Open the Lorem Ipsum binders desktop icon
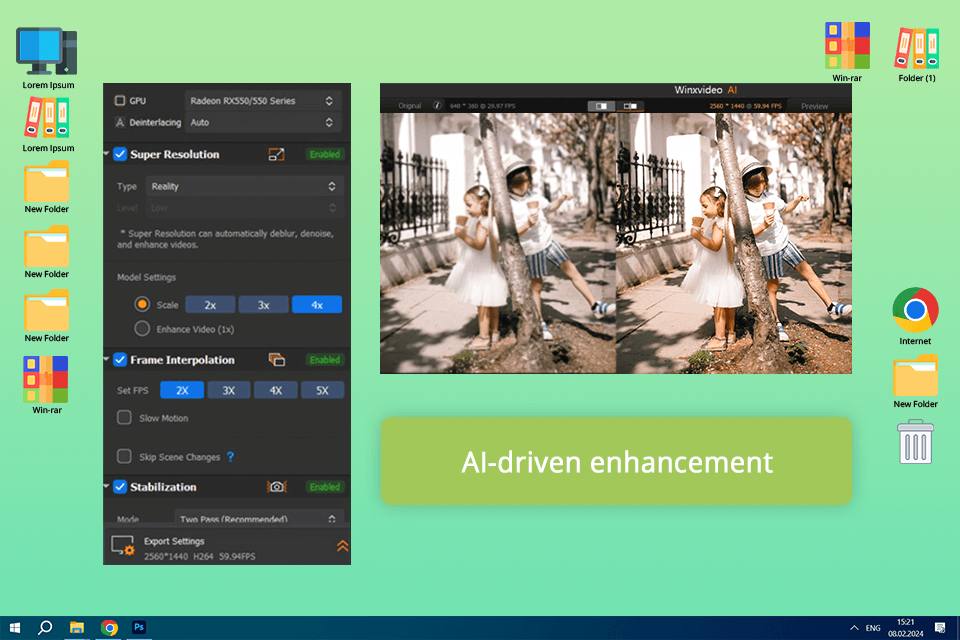The width and height of the screenshot is (960, 640). click(47, 118)
